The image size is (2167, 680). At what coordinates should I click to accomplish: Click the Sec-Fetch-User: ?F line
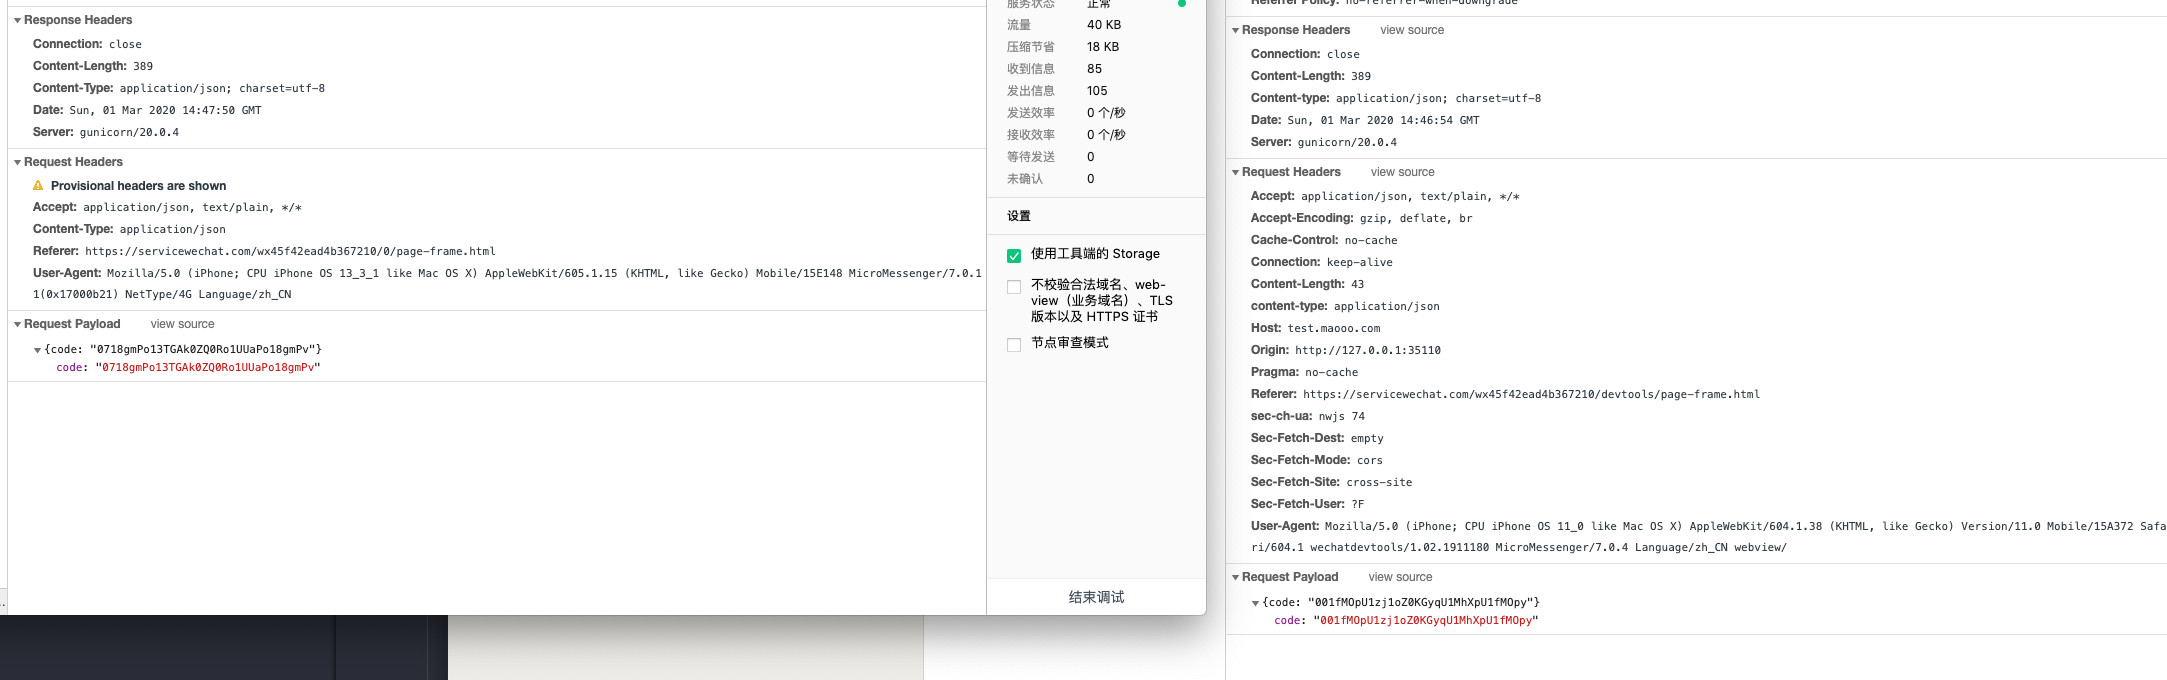(1307, 504)
